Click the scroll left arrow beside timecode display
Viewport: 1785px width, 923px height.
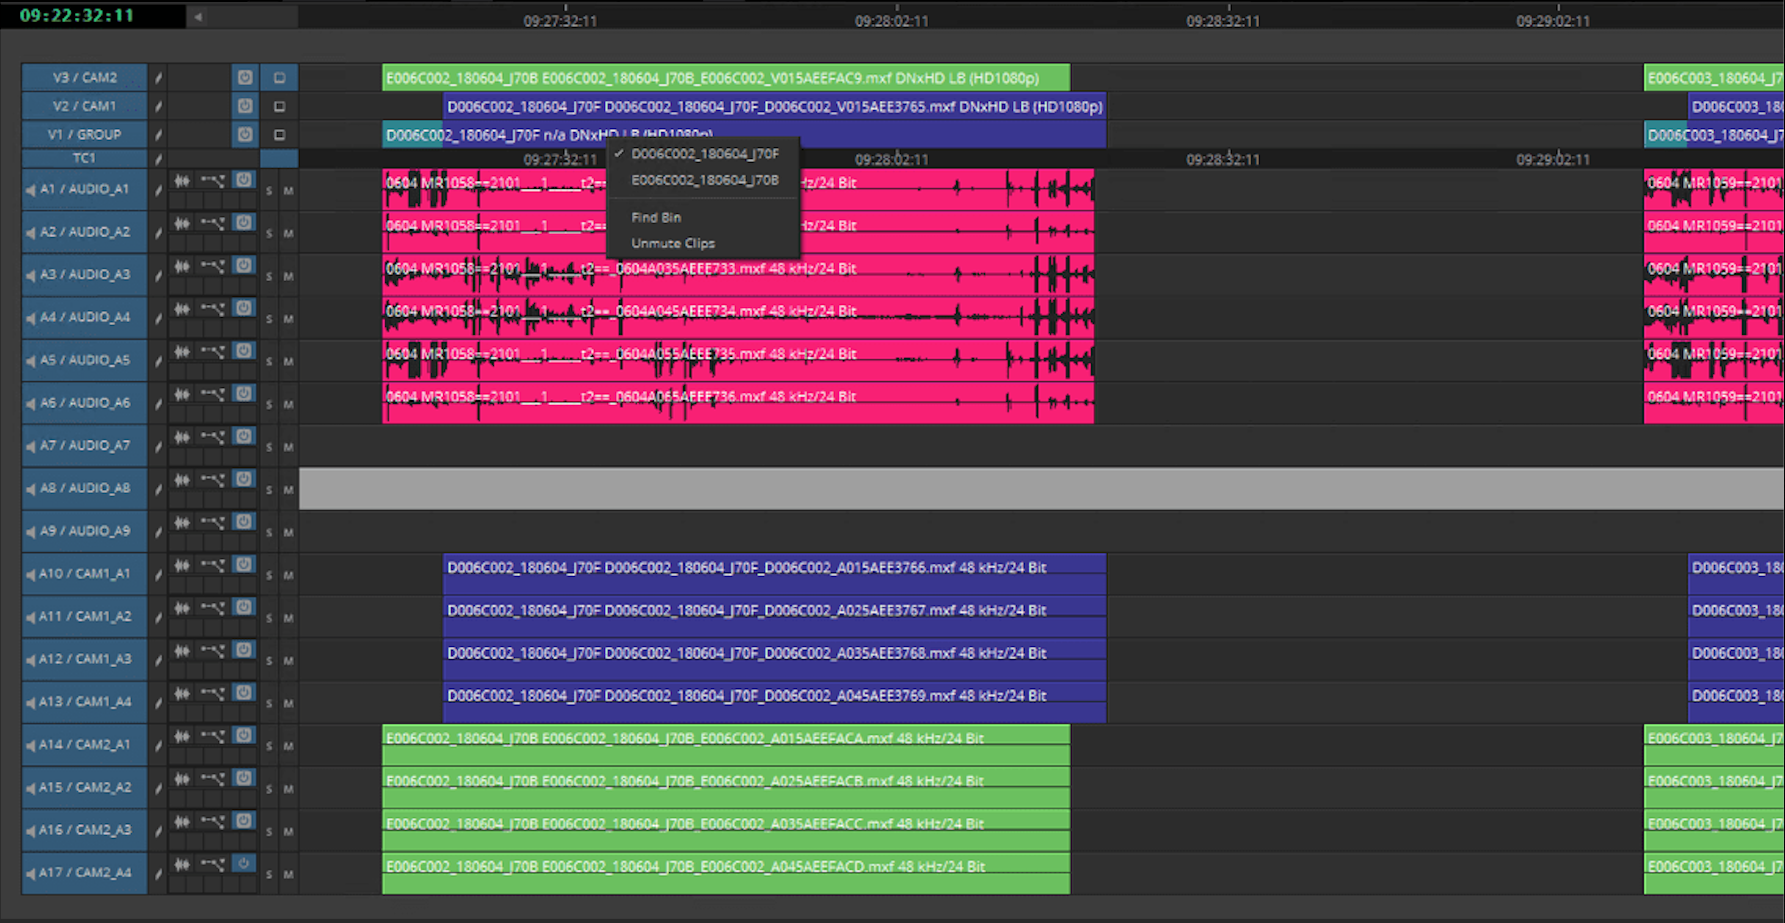198,16
